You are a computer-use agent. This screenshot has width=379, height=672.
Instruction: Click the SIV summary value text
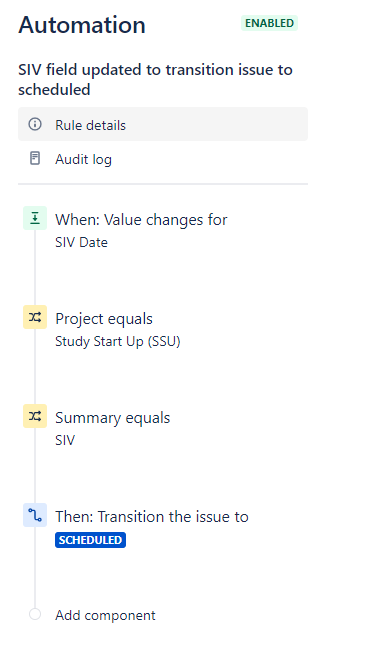tap(65, 440)
